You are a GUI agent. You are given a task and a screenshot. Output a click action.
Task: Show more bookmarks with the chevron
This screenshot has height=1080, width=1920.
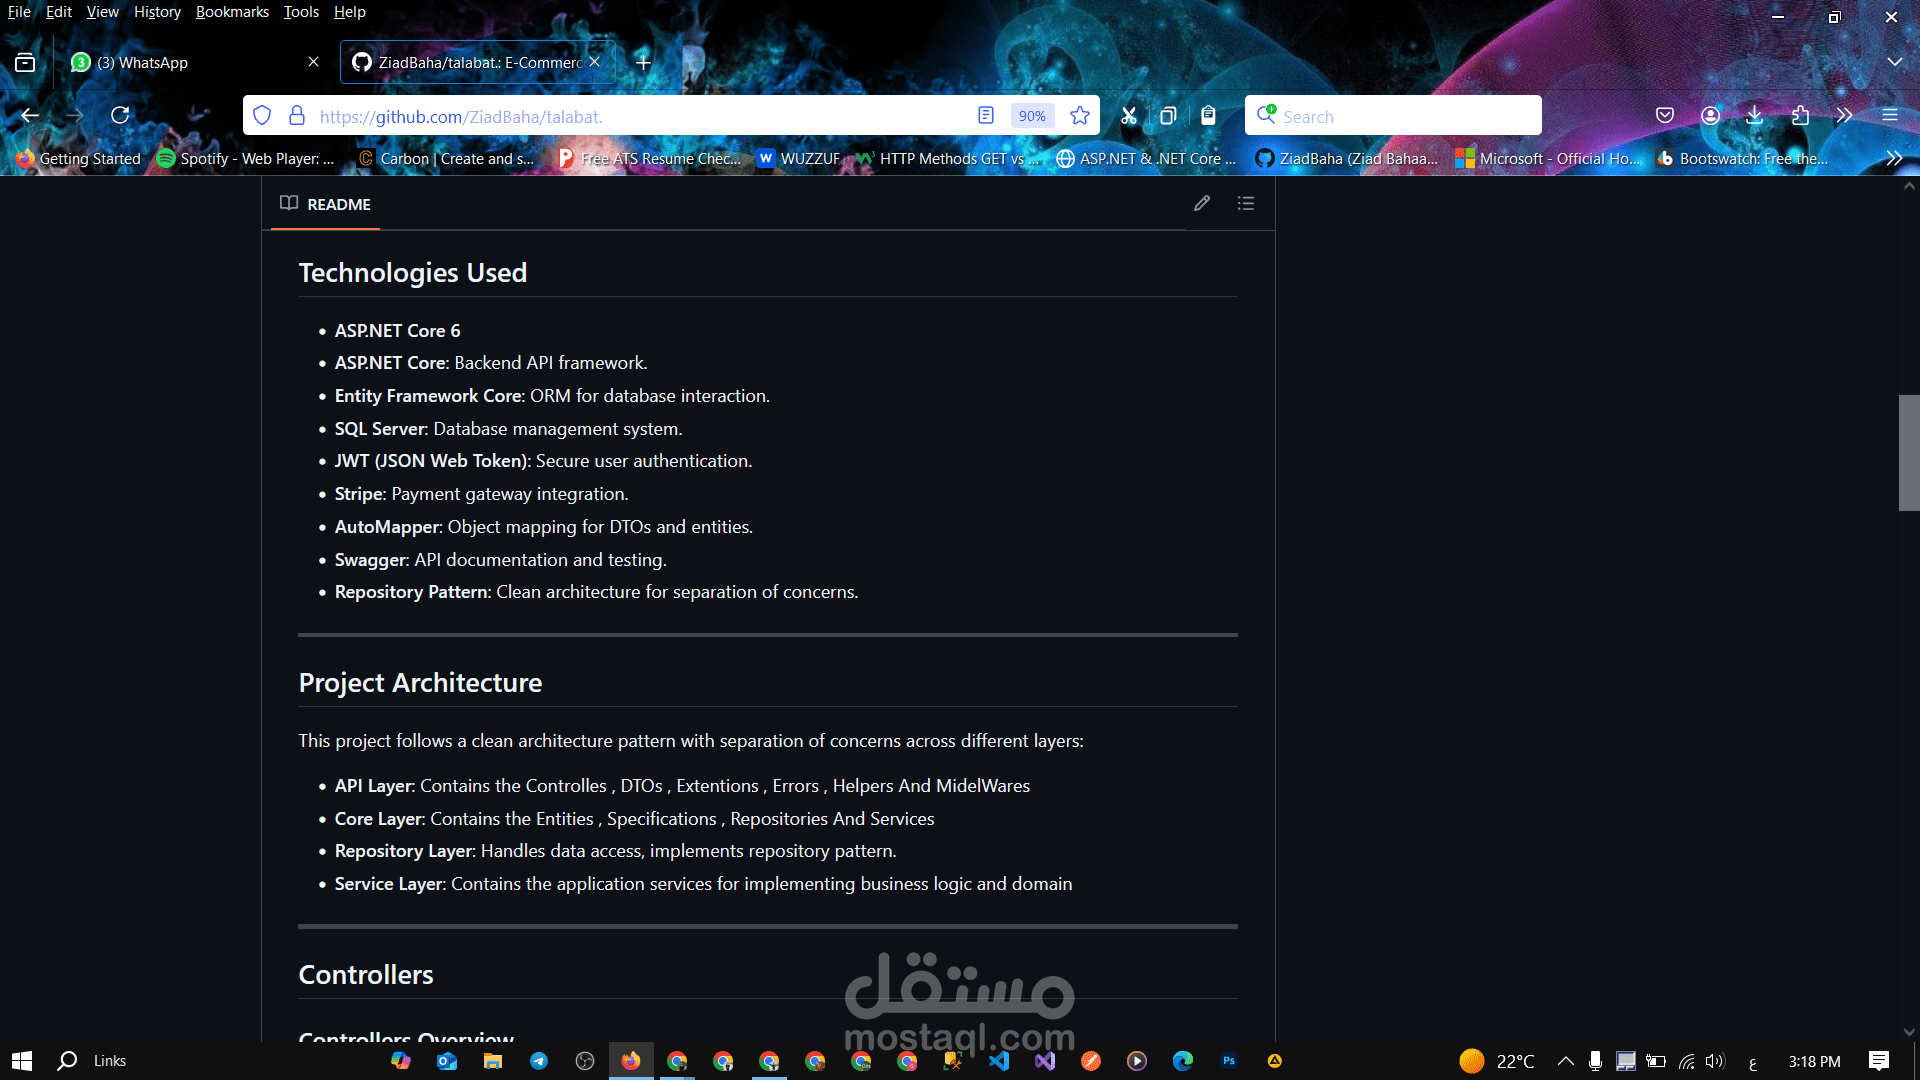[x=1893, y=159]
